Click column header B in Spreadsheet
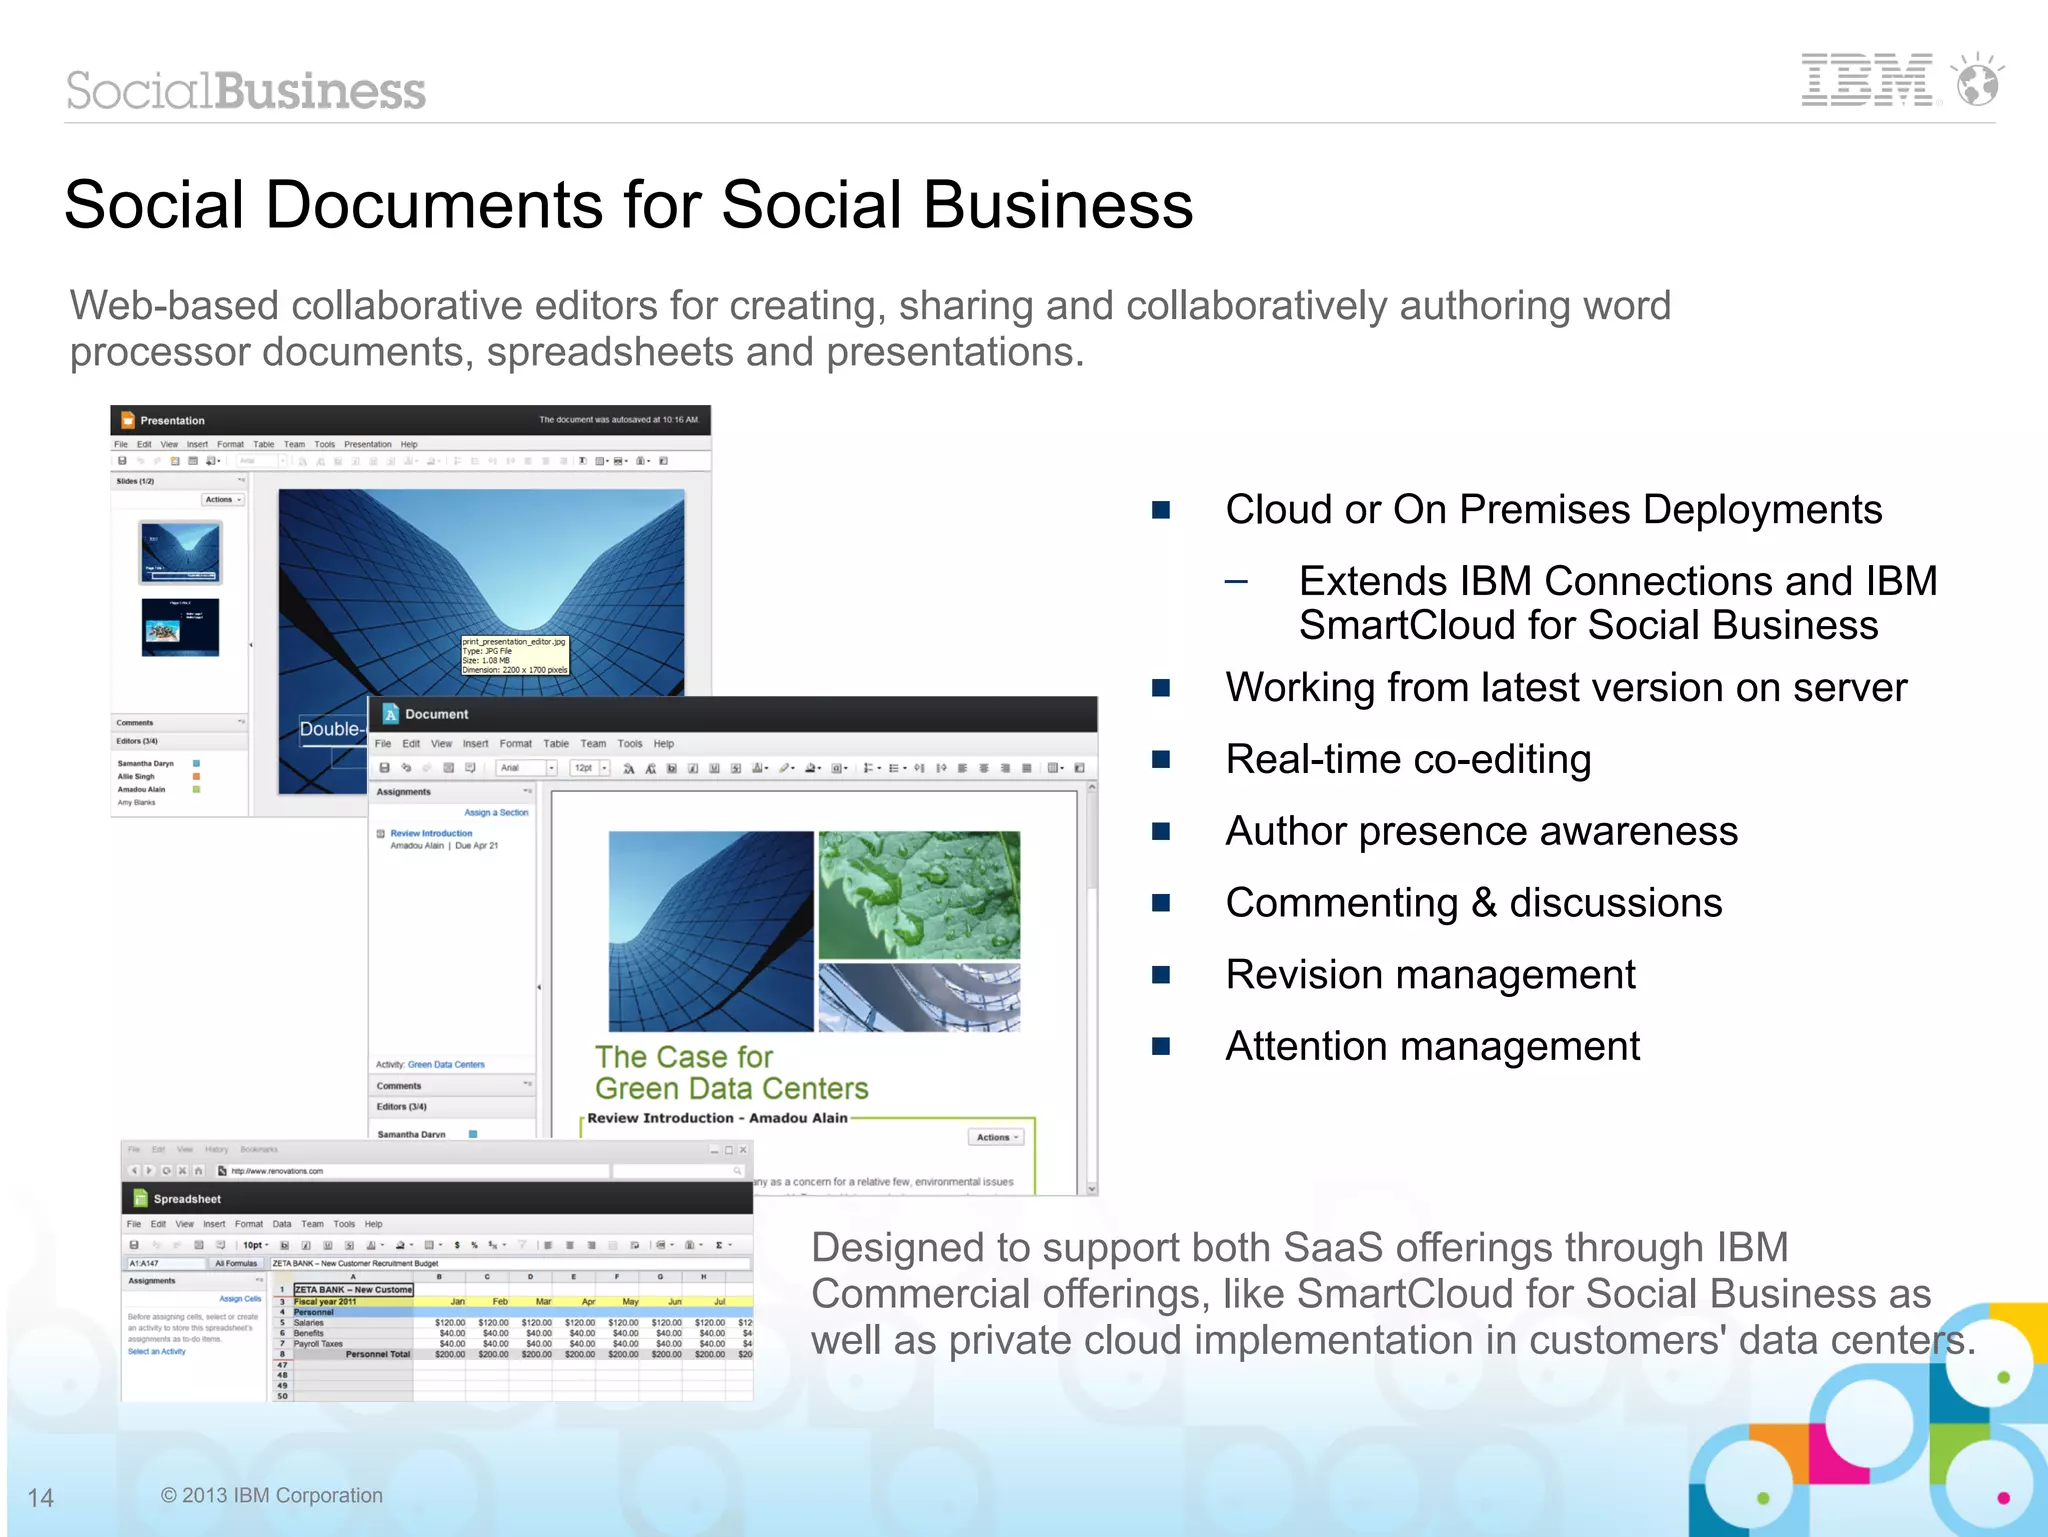Screen dimensions: 2048x1537 [x=439, y=1277]
